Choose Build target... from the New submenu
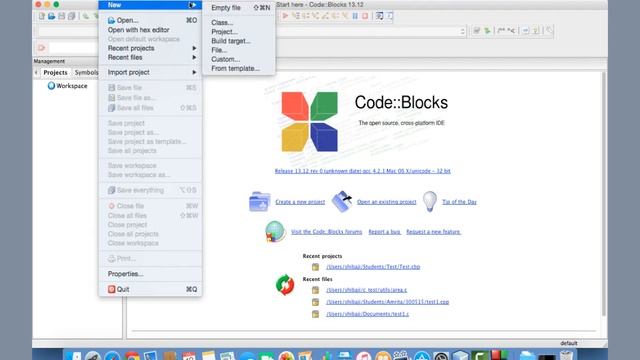This screenshot has width=640, height=360. [x=239, y=41]
